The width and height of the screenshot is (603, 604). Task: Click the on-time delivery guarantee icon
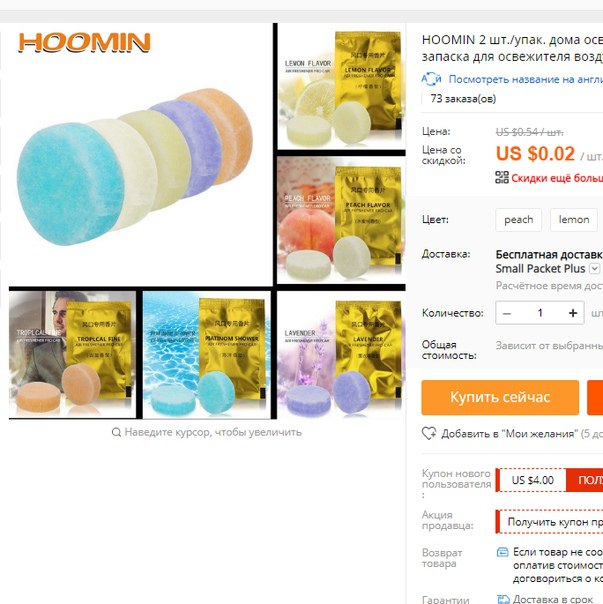point(503,599)
